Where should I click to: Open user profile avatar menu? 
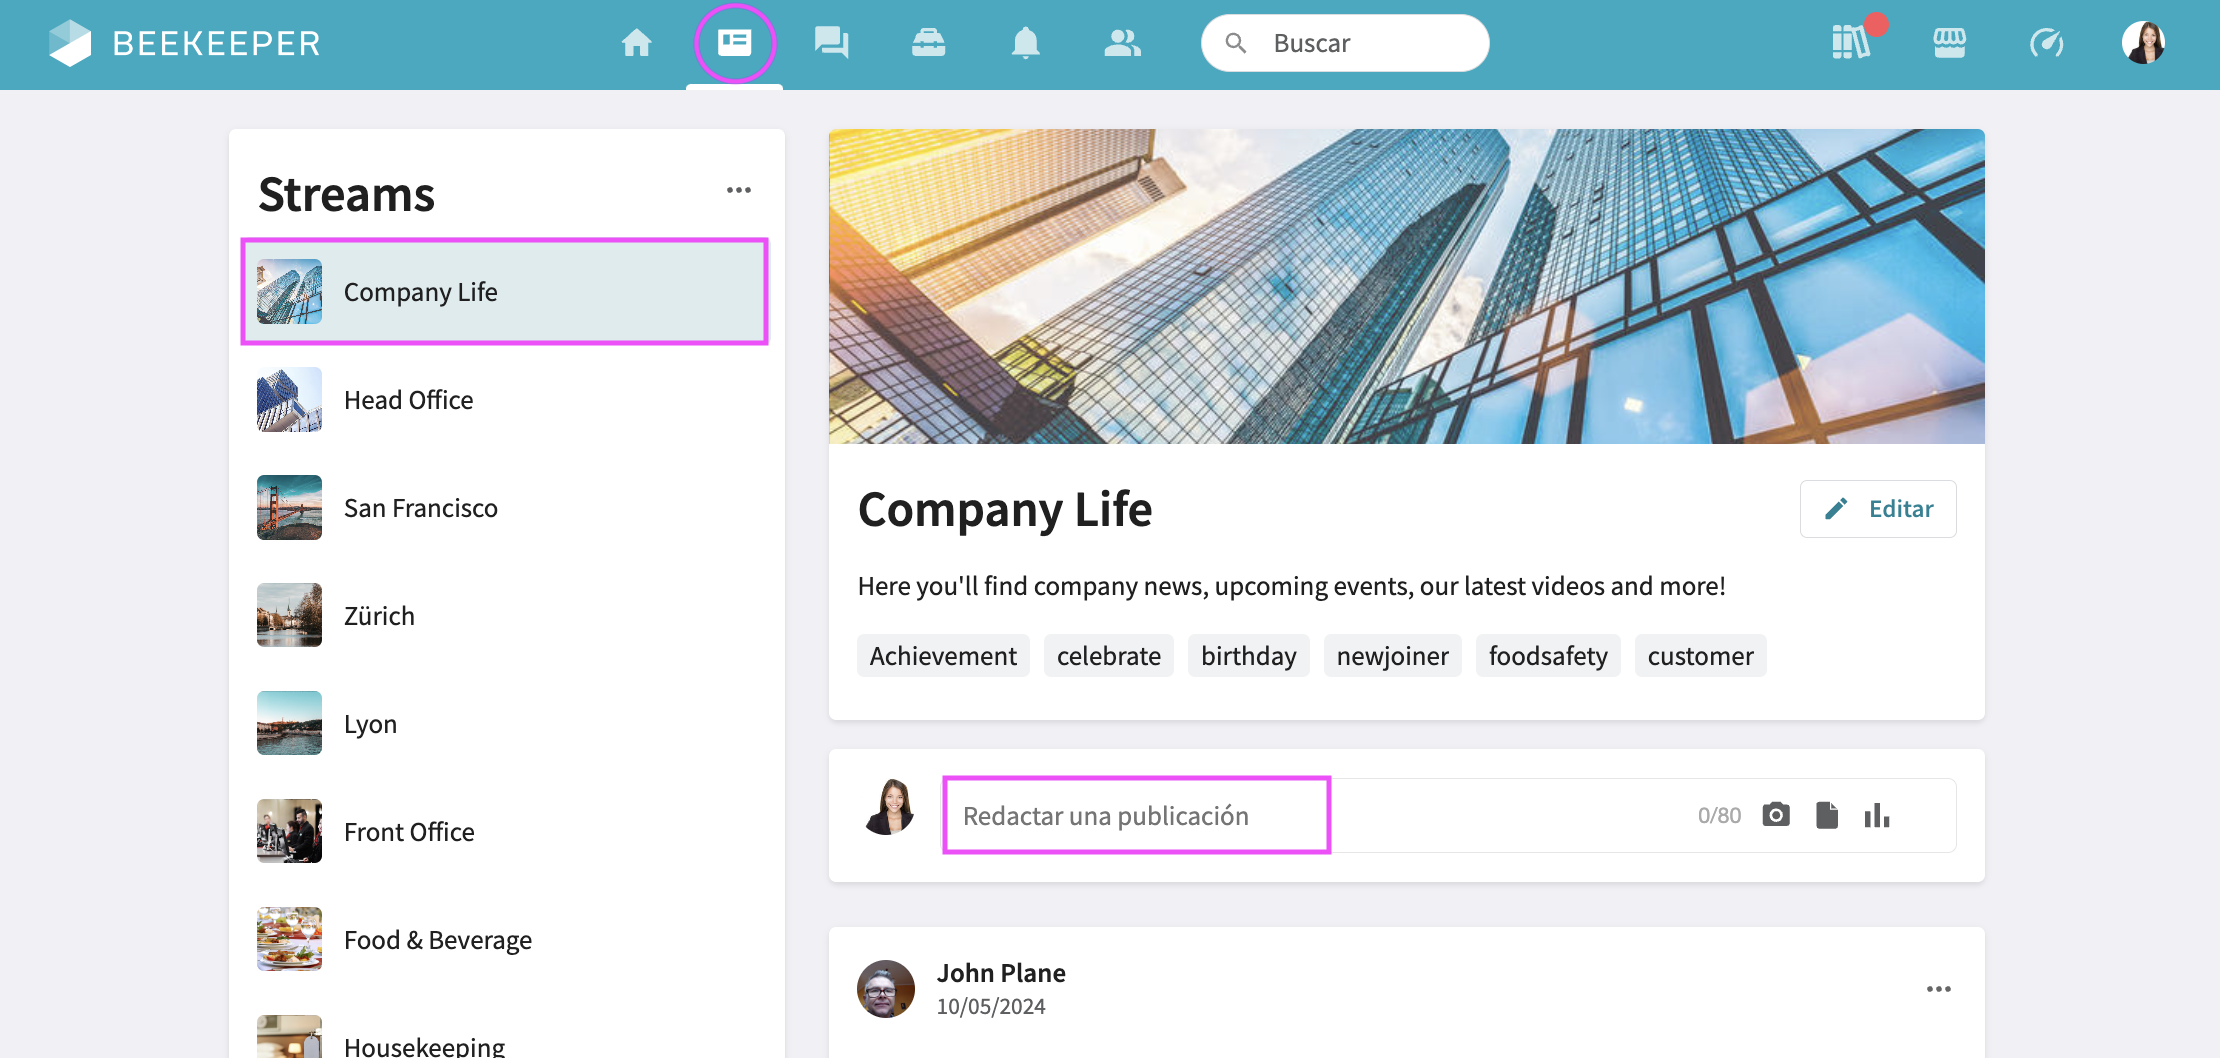[x=2143, y=43]
